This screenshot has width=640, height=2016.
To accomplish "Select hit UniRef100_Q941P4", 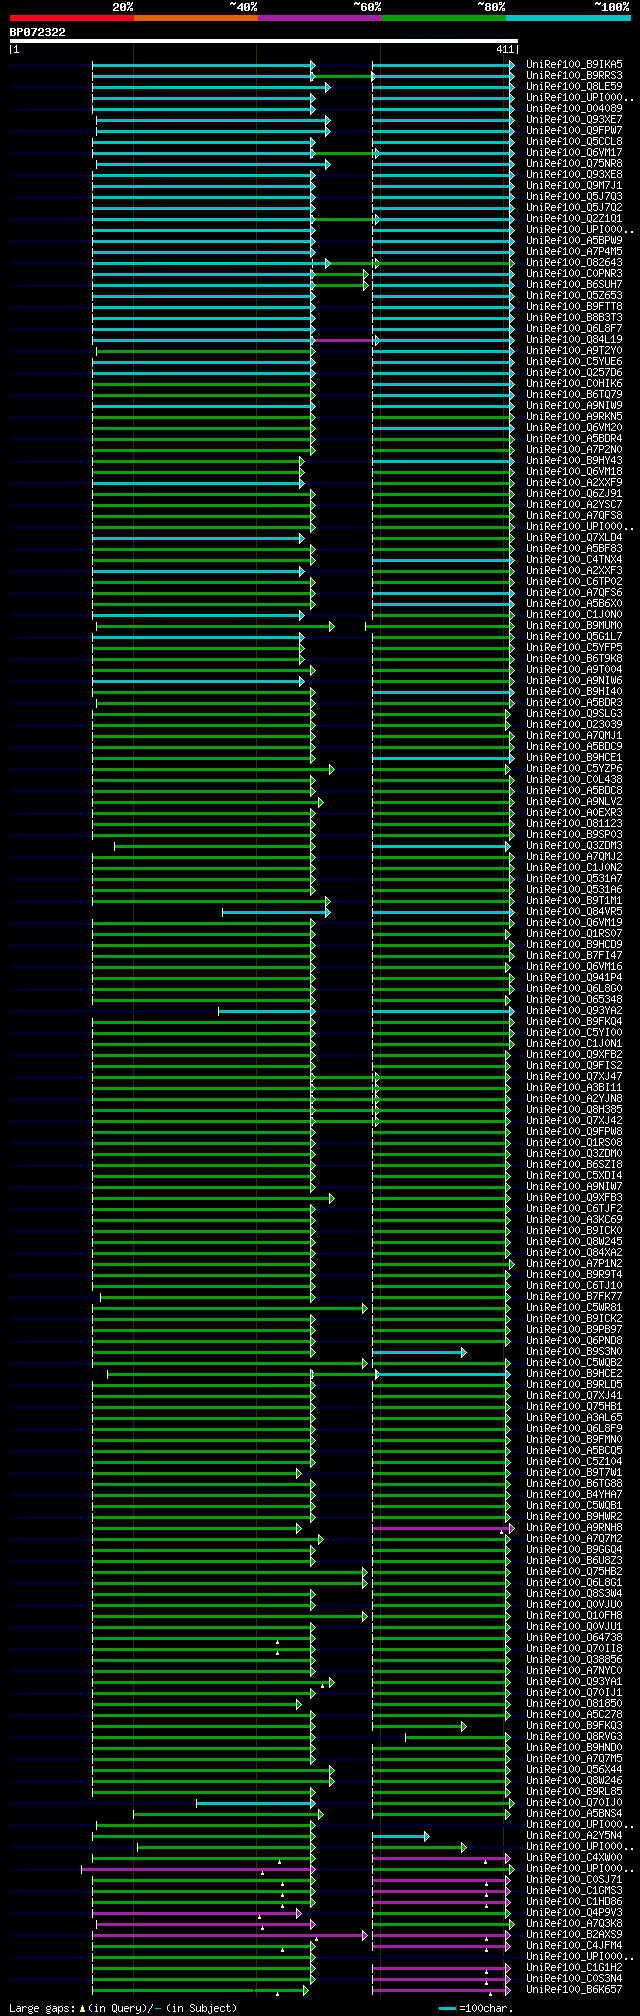I will (x=574, y=977).
